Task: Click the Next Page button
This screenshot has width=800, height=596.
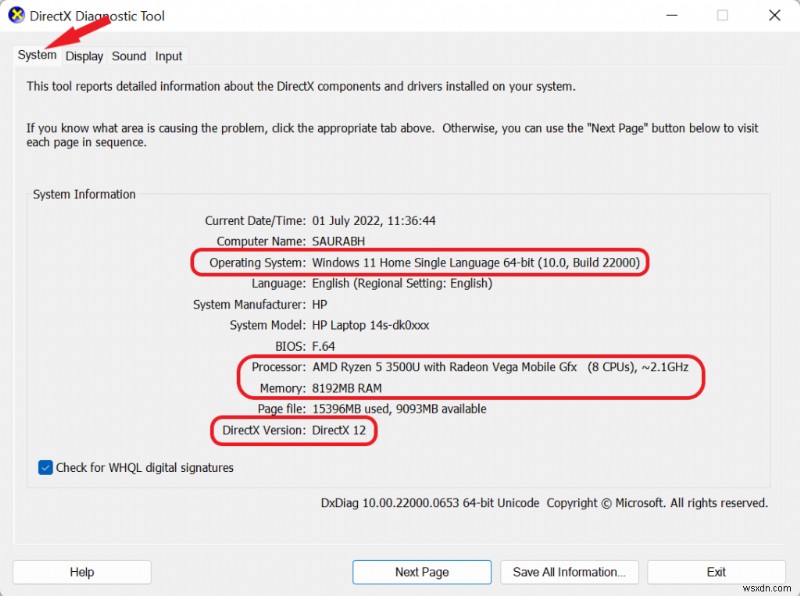Action: (421, 572)
